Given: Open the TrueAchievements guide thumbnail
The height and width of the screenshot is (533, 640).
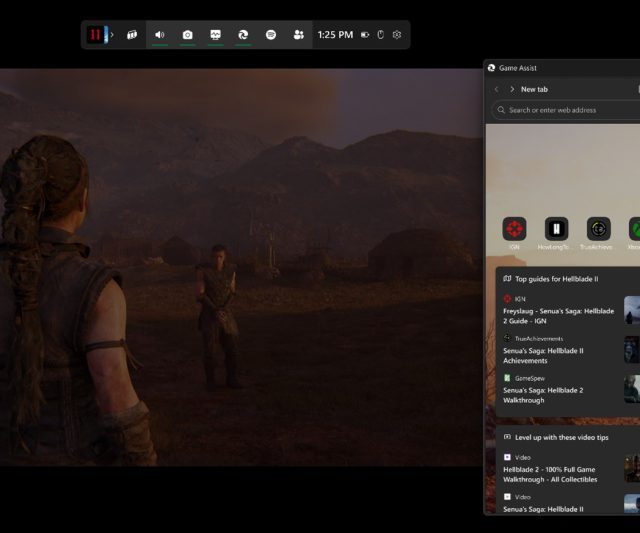Looking at the screenshot, I should (632, 350).
